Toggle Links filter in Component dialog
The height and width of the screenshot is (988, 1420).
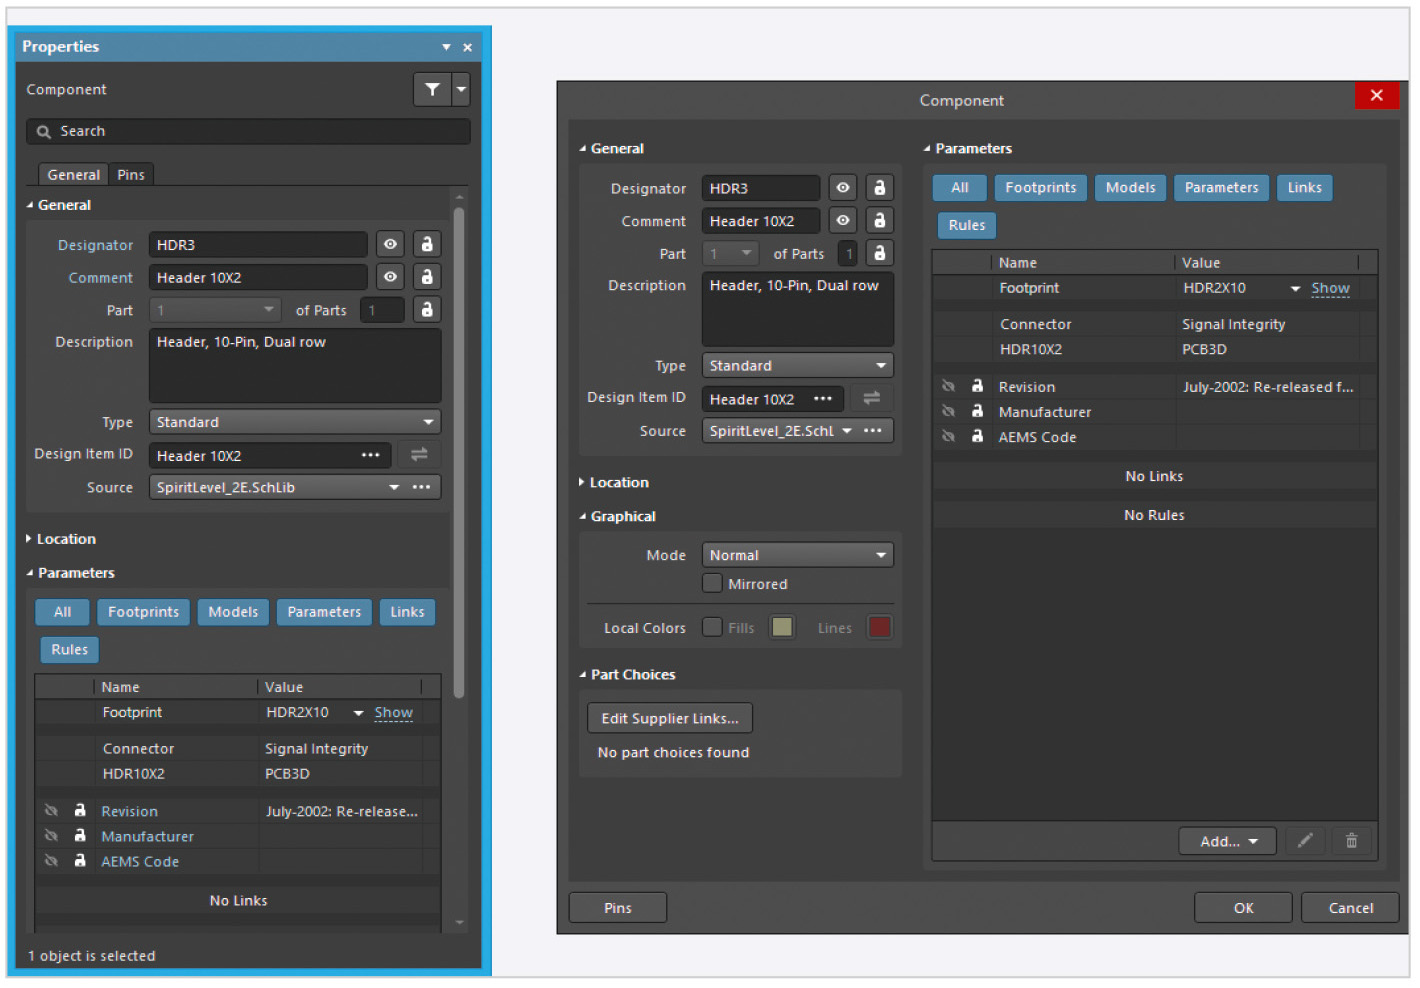[1305, 188]
